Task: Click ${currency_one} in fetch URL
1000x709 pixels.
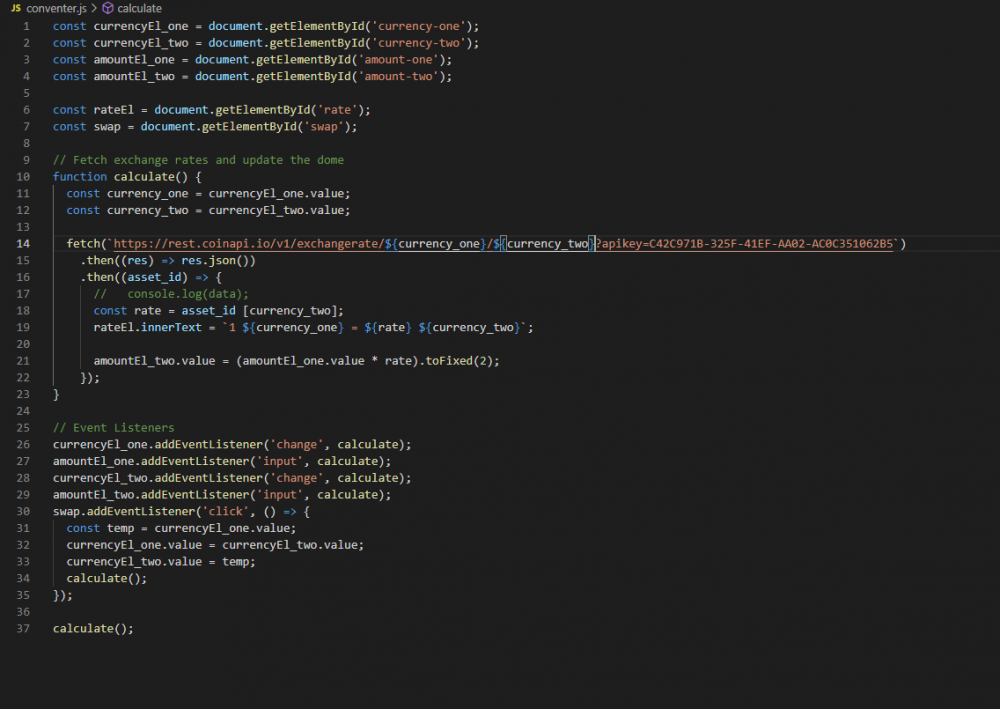Action: point(436,244)
